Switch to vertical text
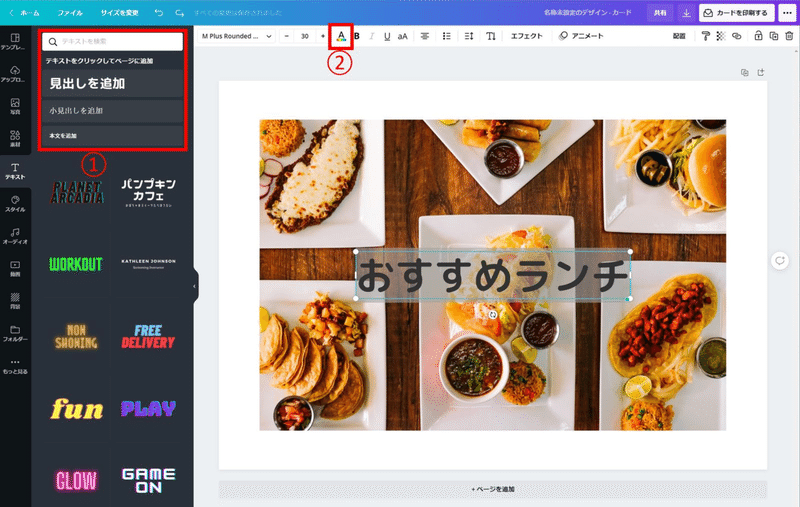The width and height of the screenshot is (800, 507). coord(490,36)
